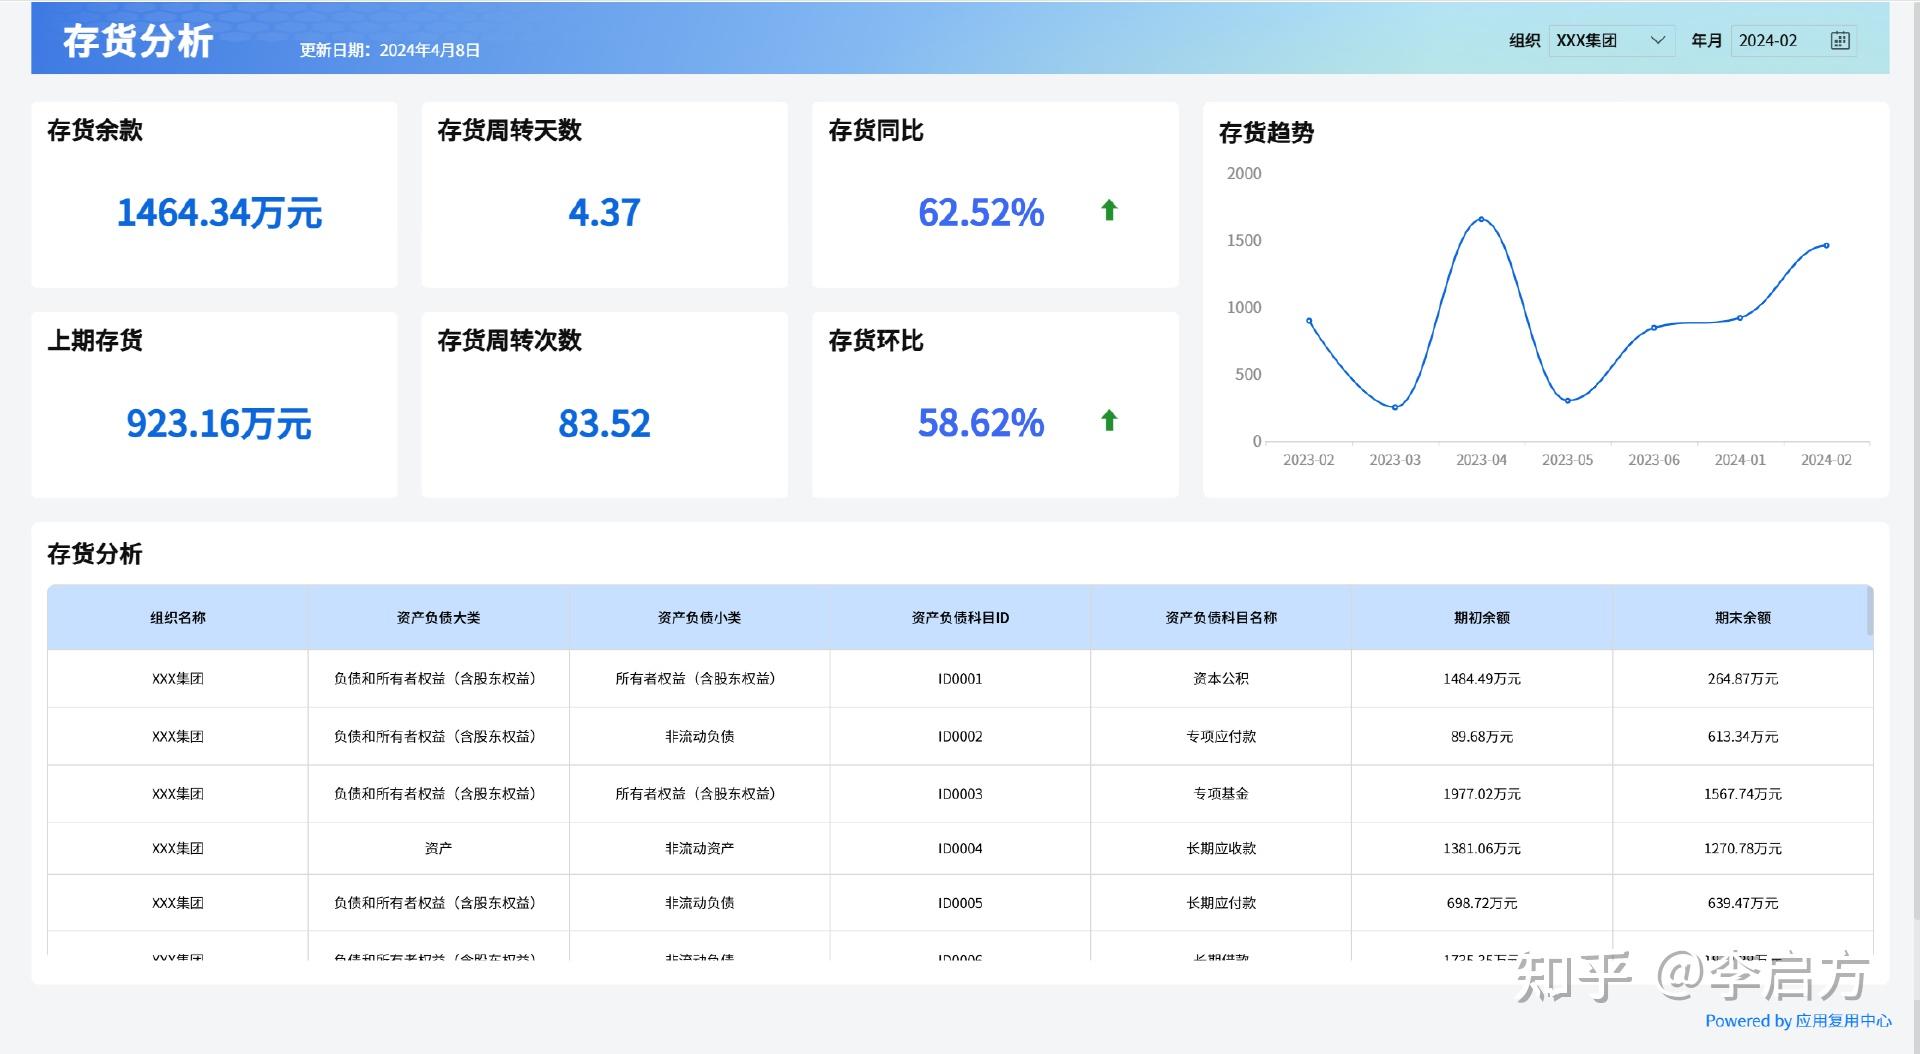Click the 上期存货 card showing 923.16万元
This screenshot has width=1920, height=1054.
click(x=214, y=404)
